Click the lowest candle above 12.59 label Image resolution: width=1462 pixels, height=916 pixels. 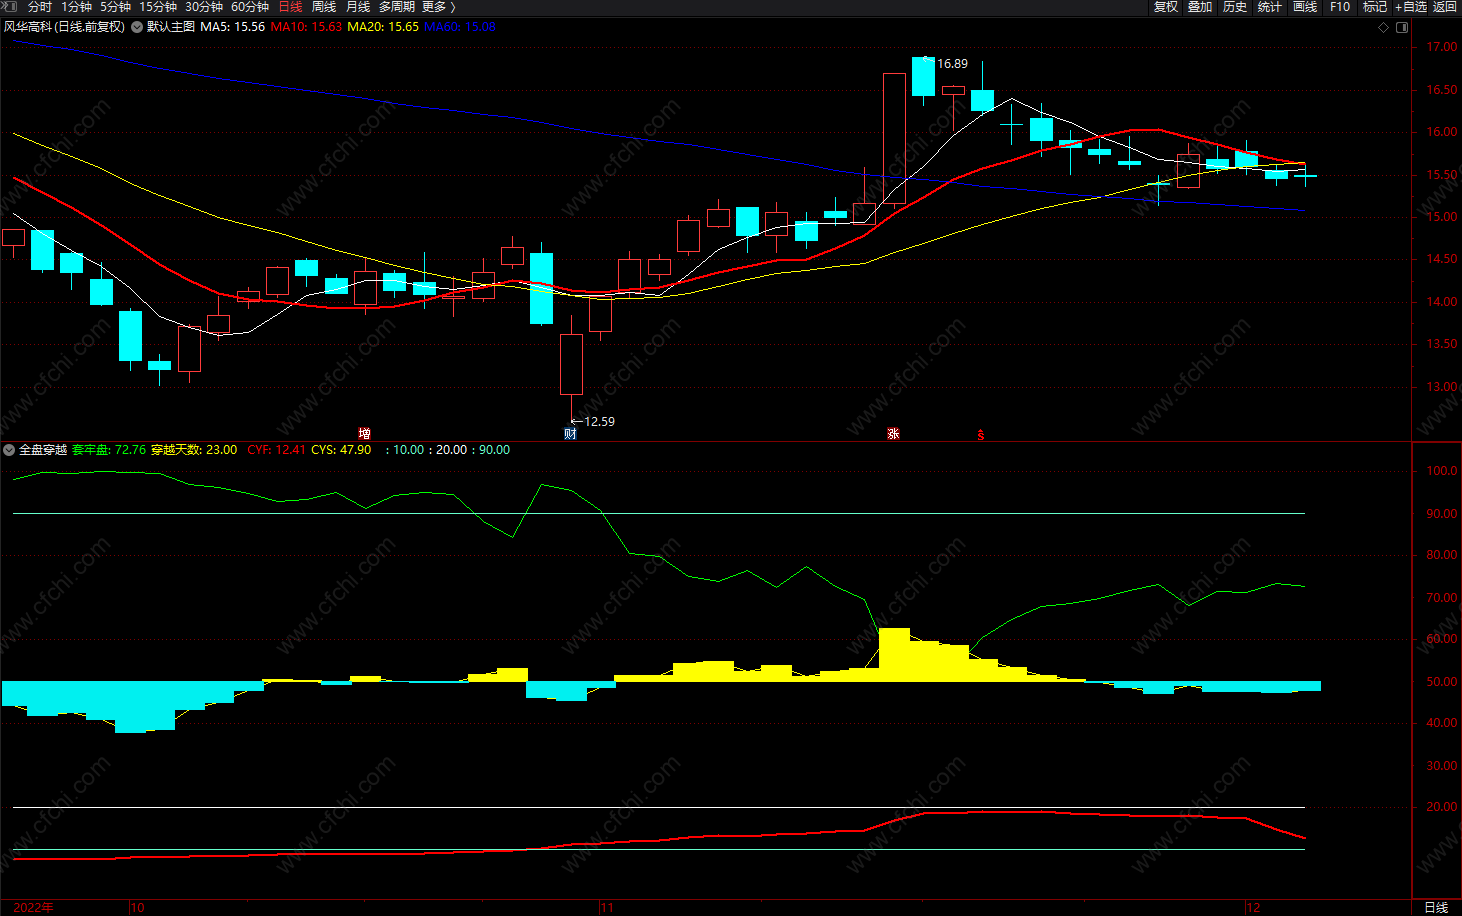click(x=571, y=365)
